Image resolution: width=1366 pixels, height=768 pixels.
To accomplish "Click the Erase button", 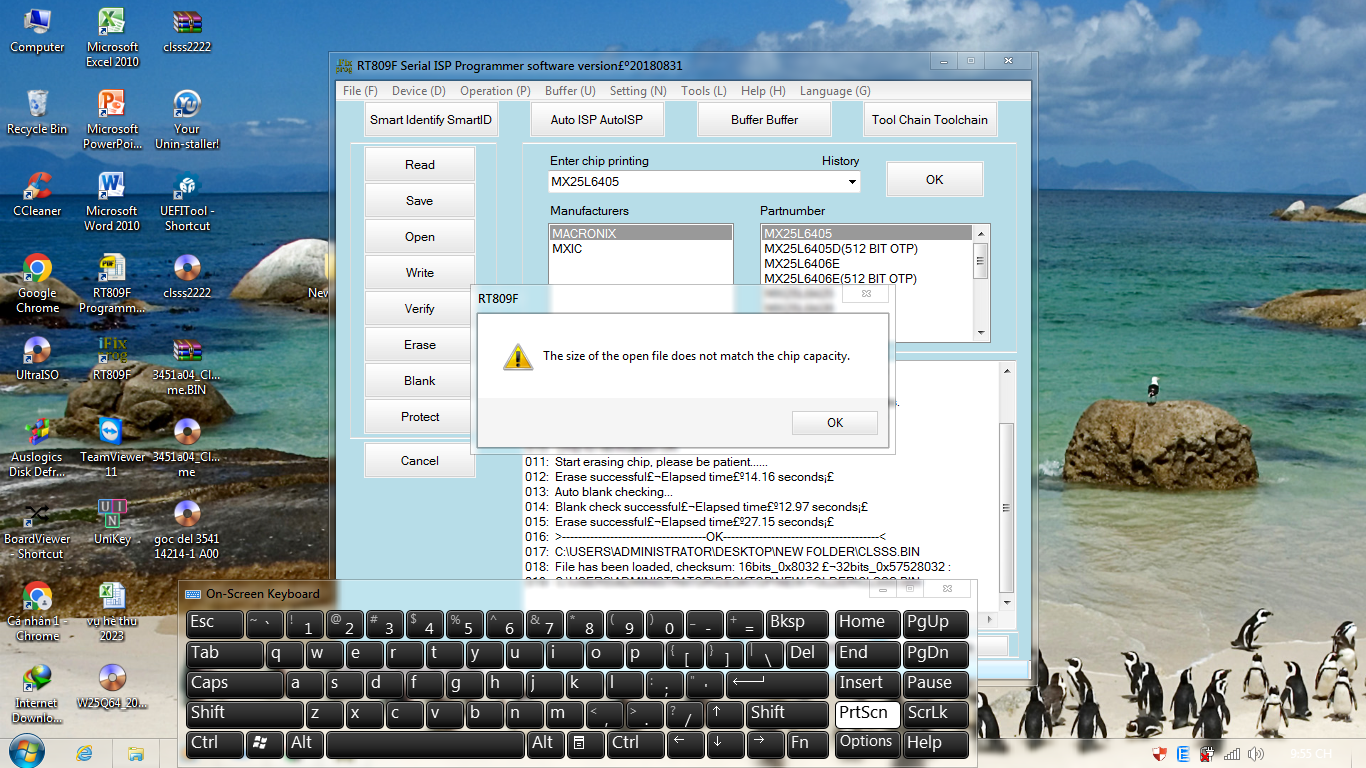I will point(420,345).
